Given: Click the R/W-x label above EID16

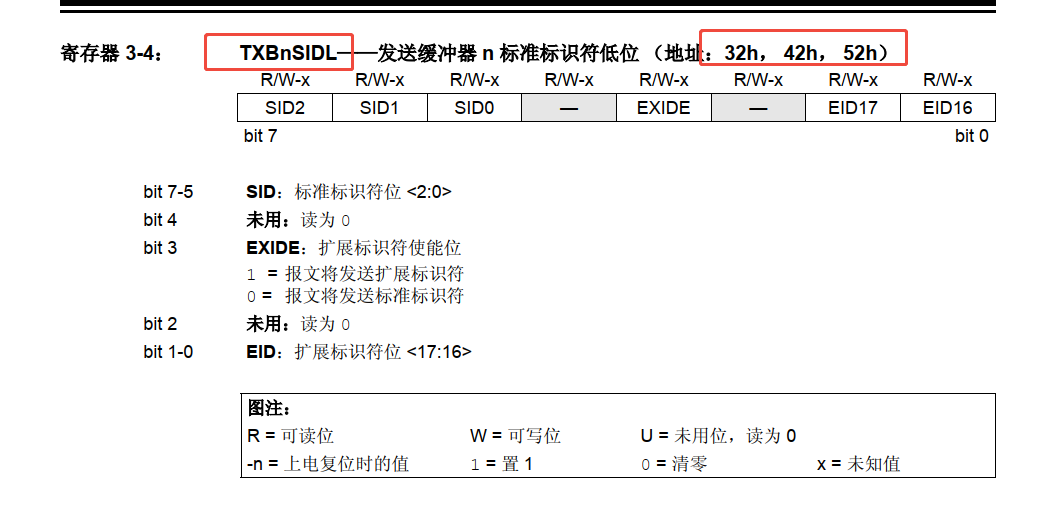Looking at the screenshot, I should pyautogui.click(x=948, y=81).
